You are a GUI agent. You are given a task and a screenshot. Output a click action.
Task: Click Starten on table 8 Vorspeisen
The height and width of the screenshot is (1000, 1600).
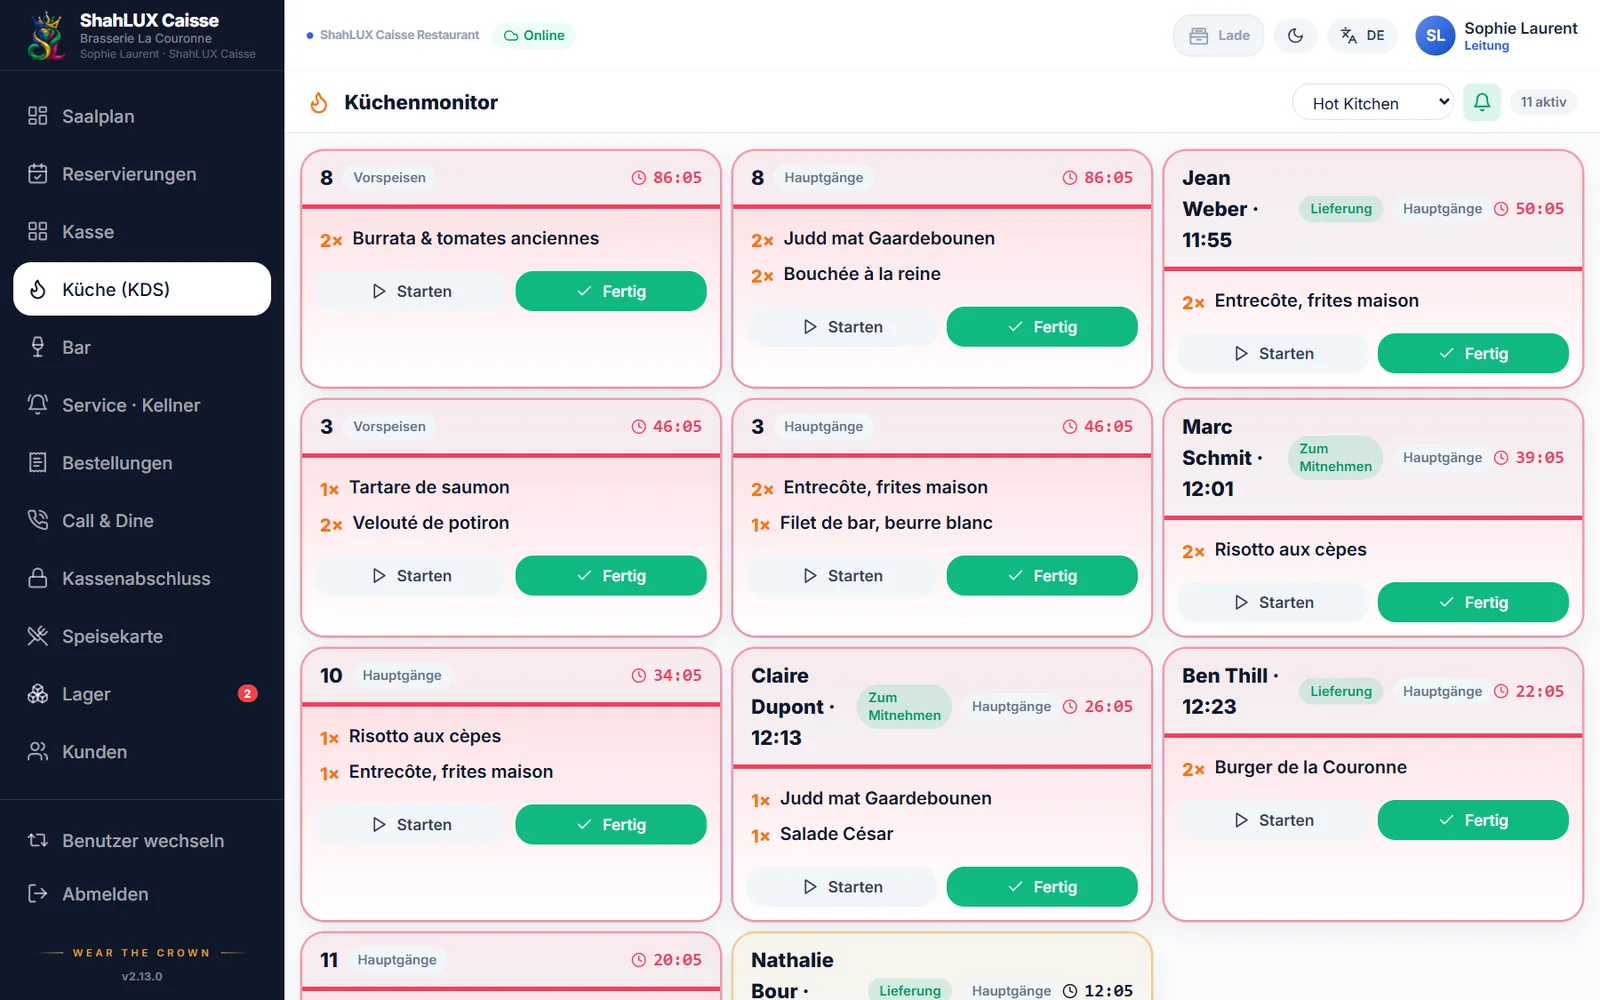[x=412, y=291]
